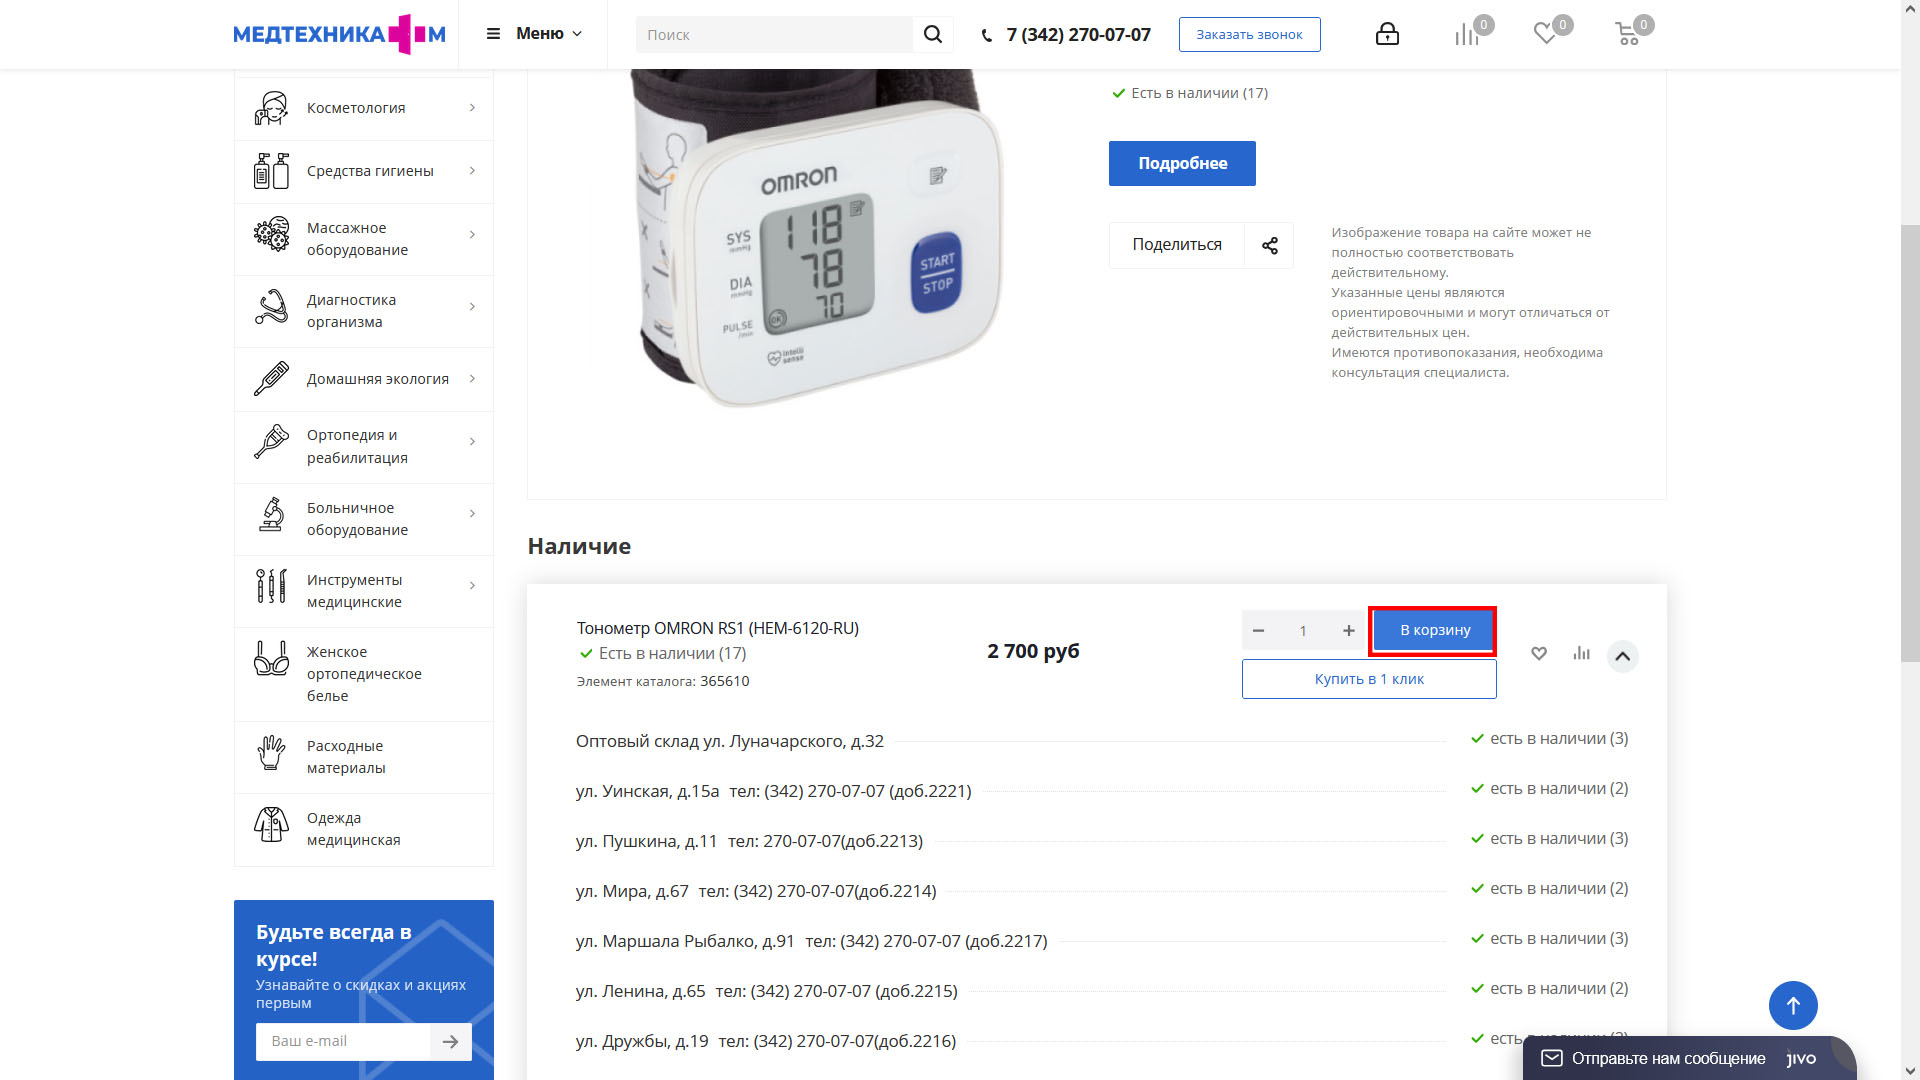Open the Medtechnika home logo

pos(339,34)
